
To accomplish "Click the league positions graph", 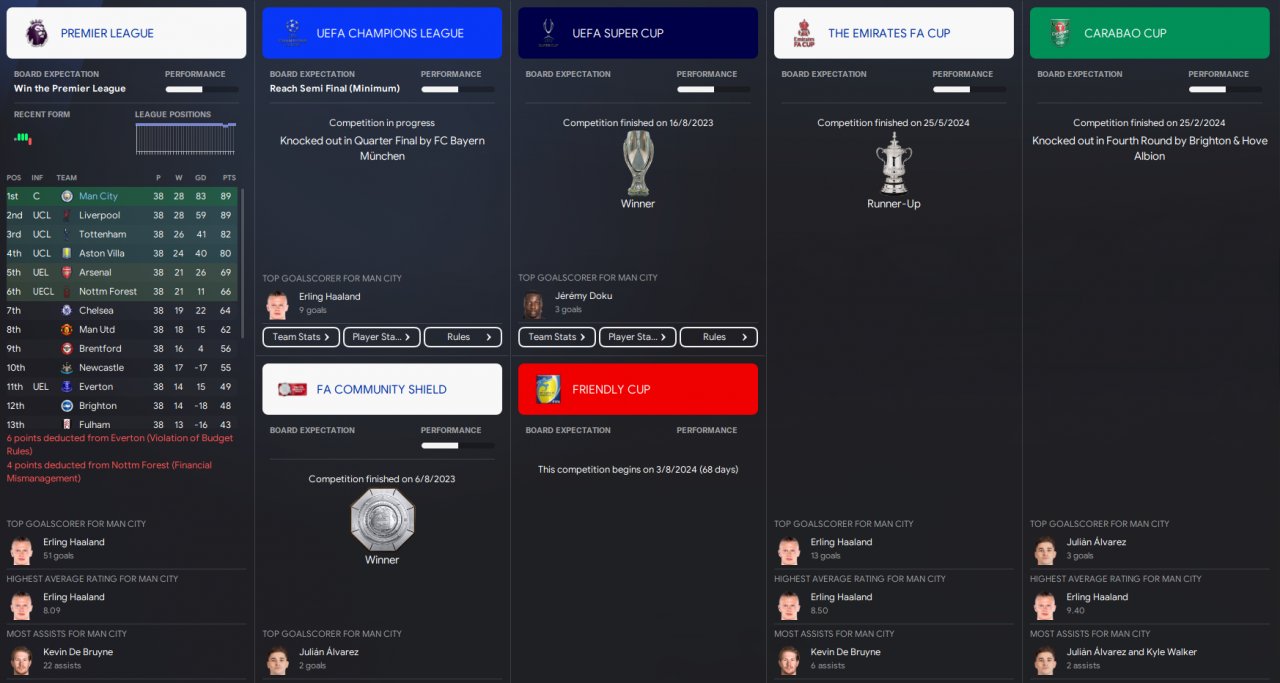I will [186, 139].
